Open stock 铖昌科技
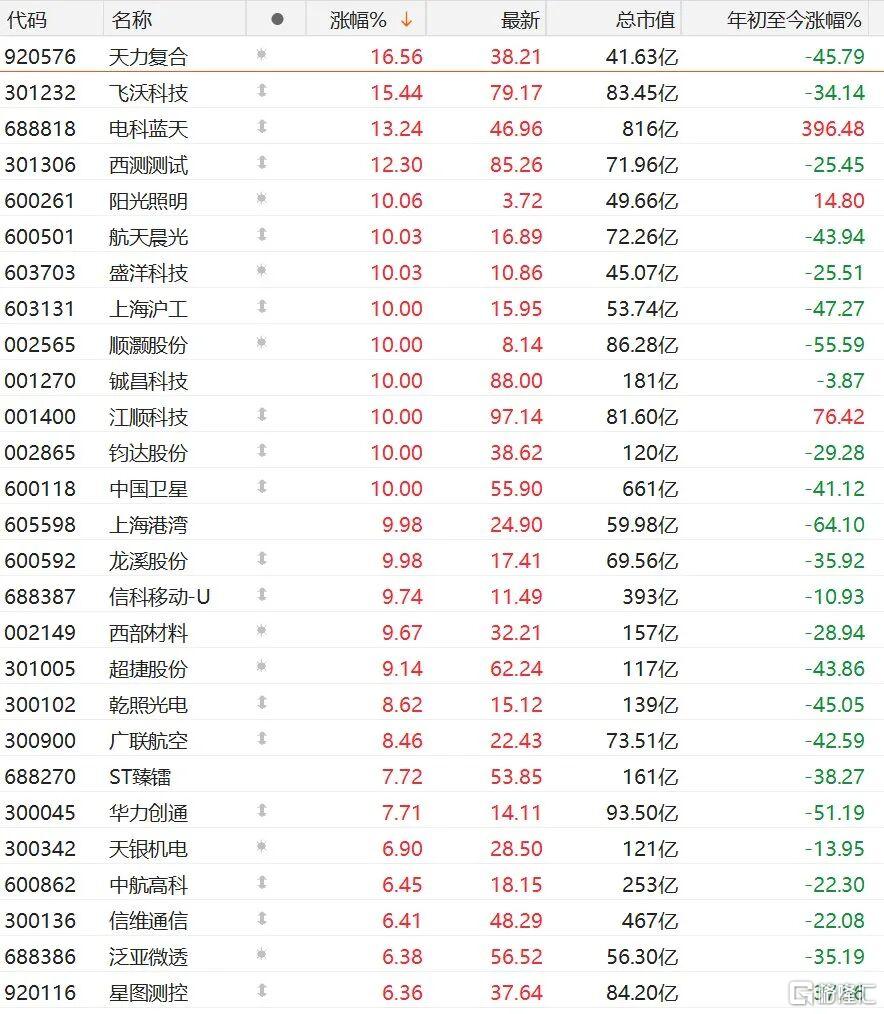This screenshot has width=884, height=1014. (148, 380)
